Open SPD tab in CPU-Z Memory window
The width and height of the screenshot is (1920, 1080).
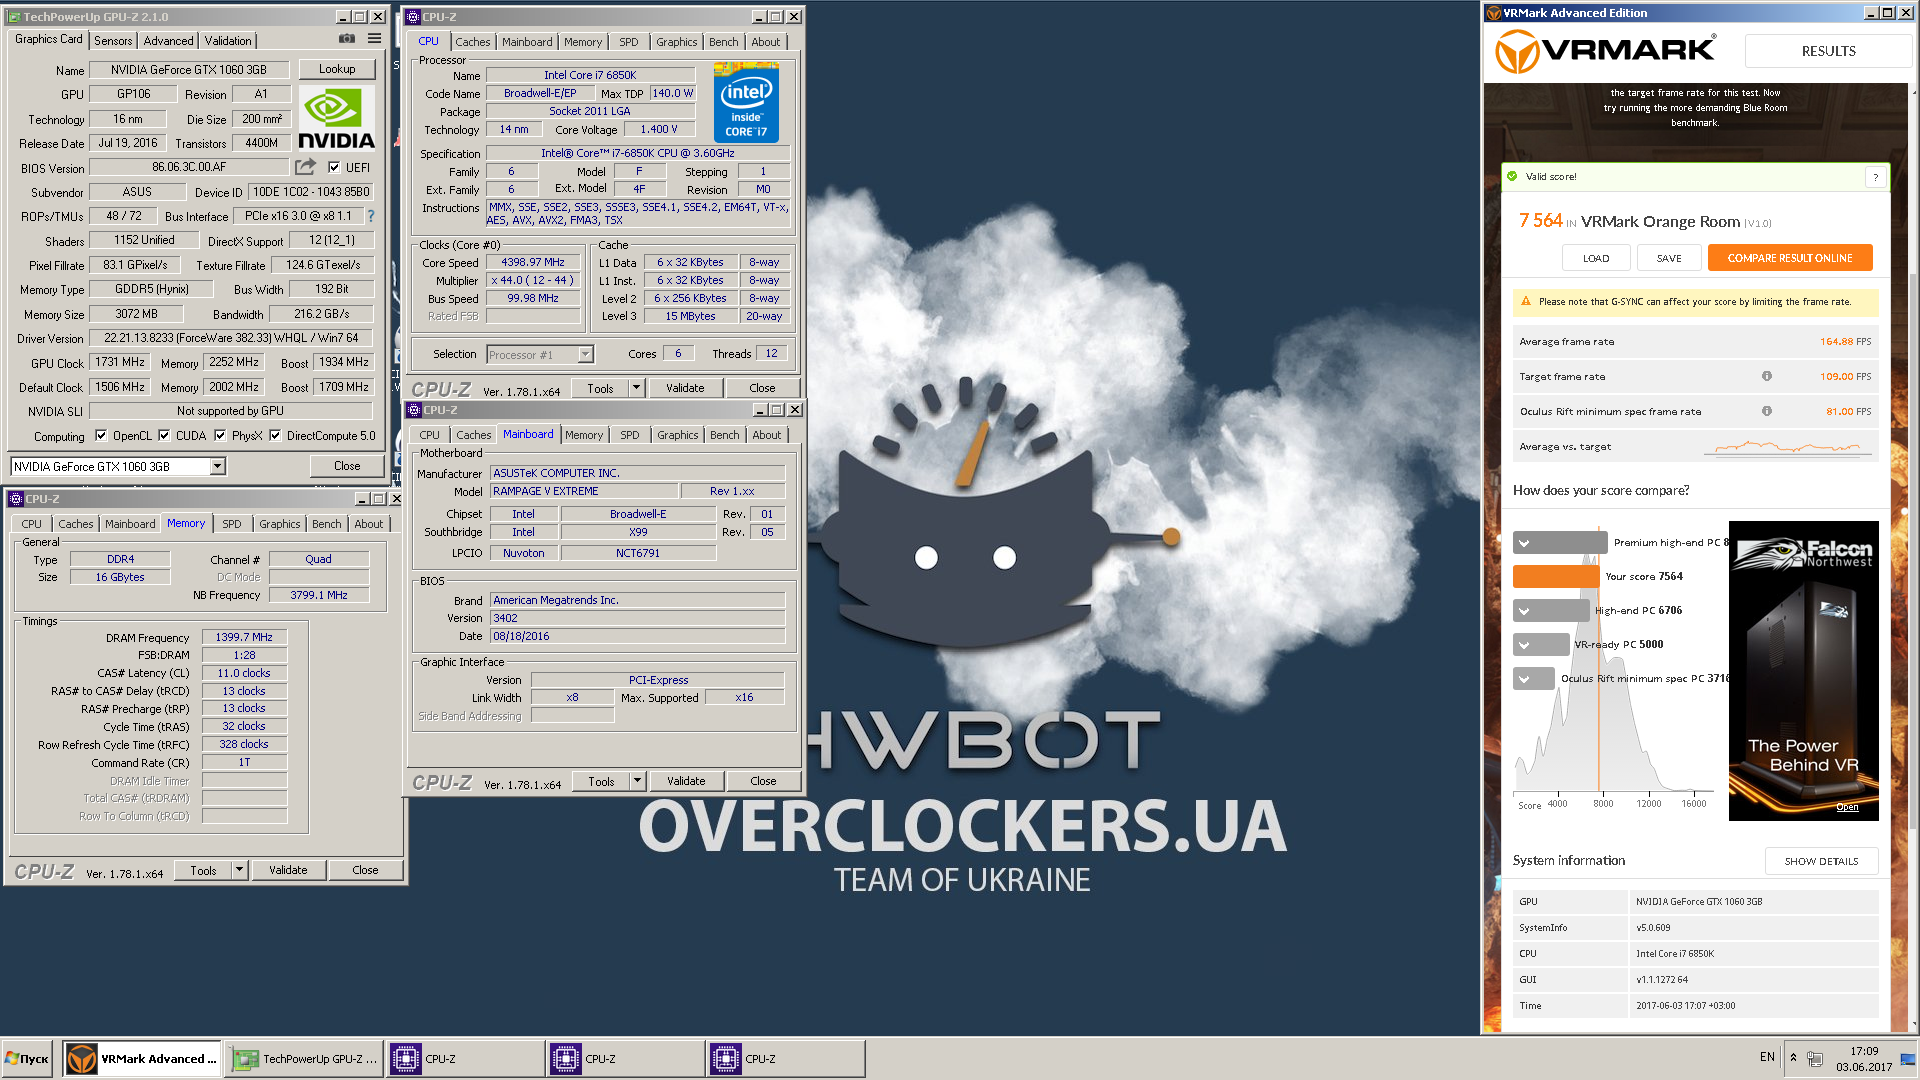[232, 523]
